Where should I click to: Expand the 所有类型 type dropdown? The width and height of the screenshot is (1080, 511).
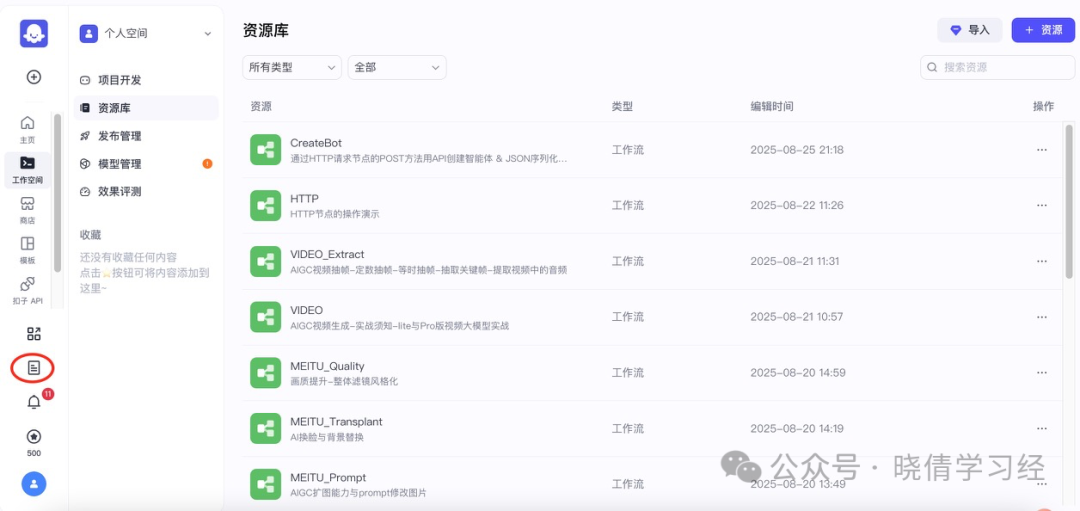[x=292, y=67]
